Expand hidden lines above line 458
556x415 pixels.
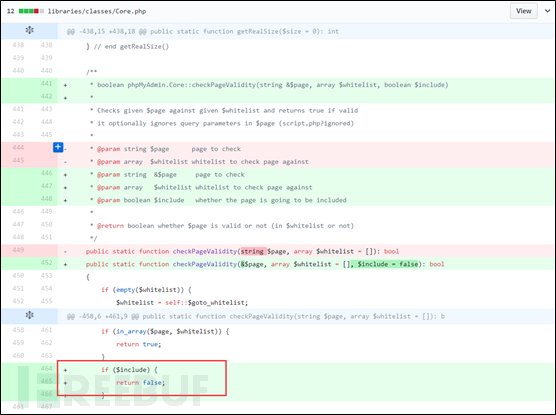click(x=30, y=315)
